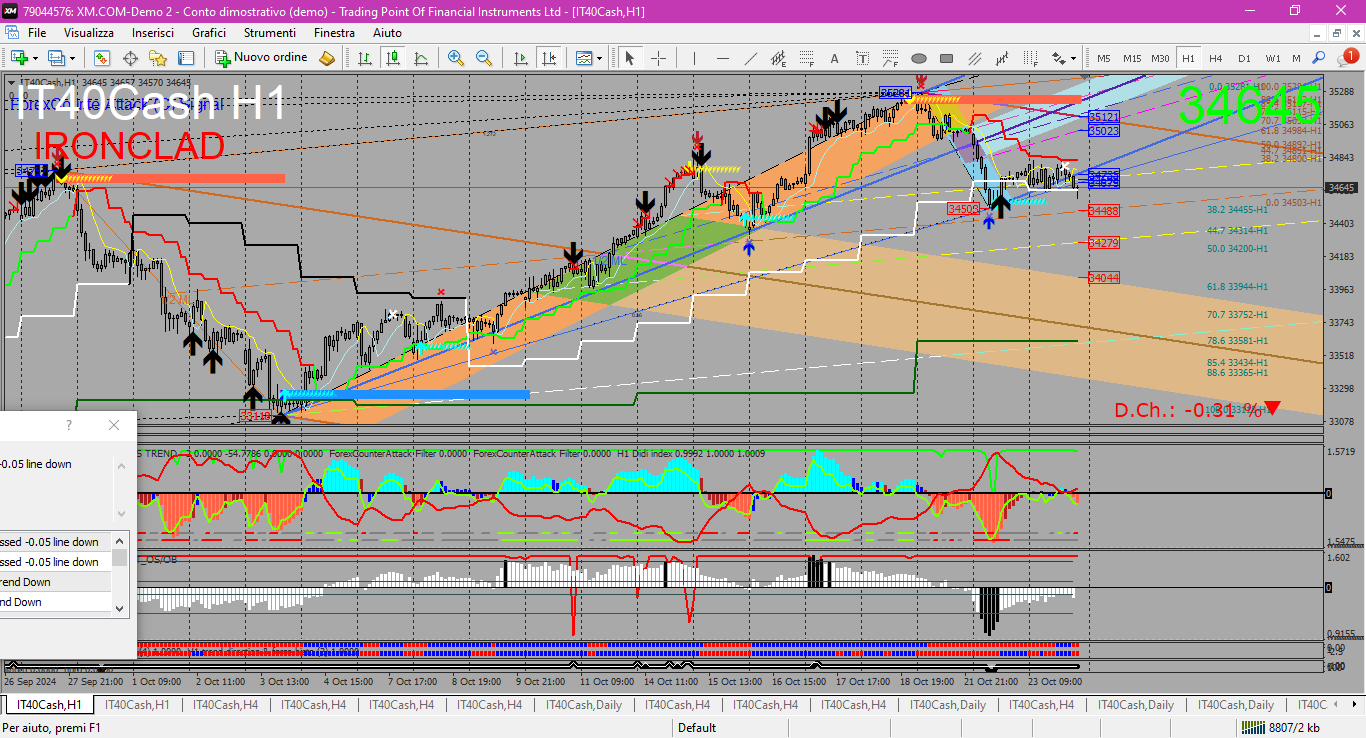Select the regression channel tool
The image size is (1366, 738).
coord(1003,58)
